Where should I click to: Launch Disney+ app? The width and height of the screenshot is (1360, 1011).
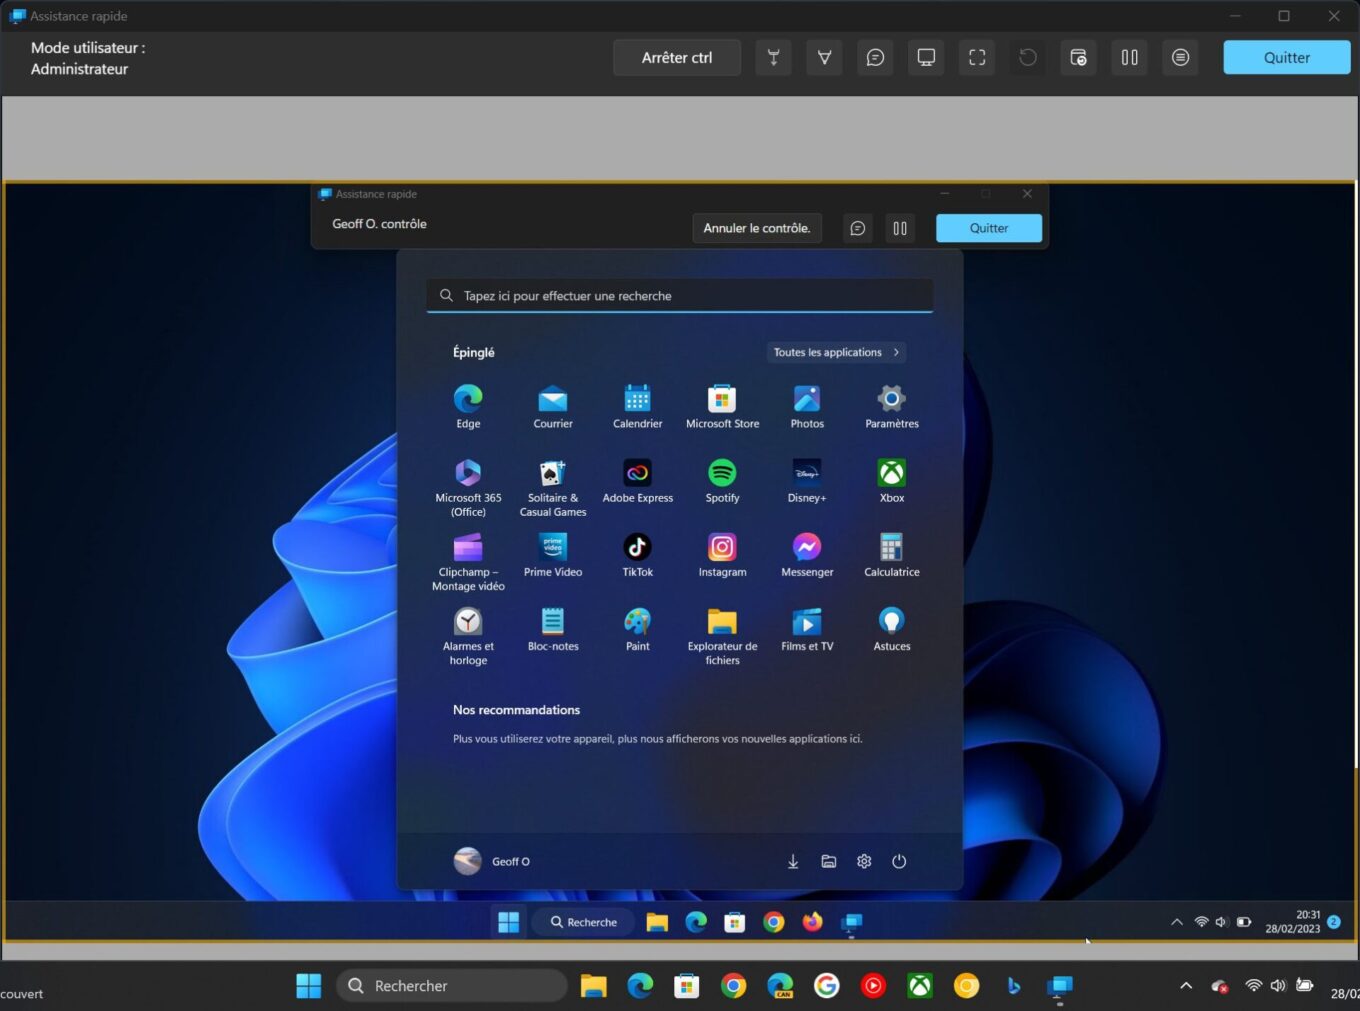tap(807, 481)
